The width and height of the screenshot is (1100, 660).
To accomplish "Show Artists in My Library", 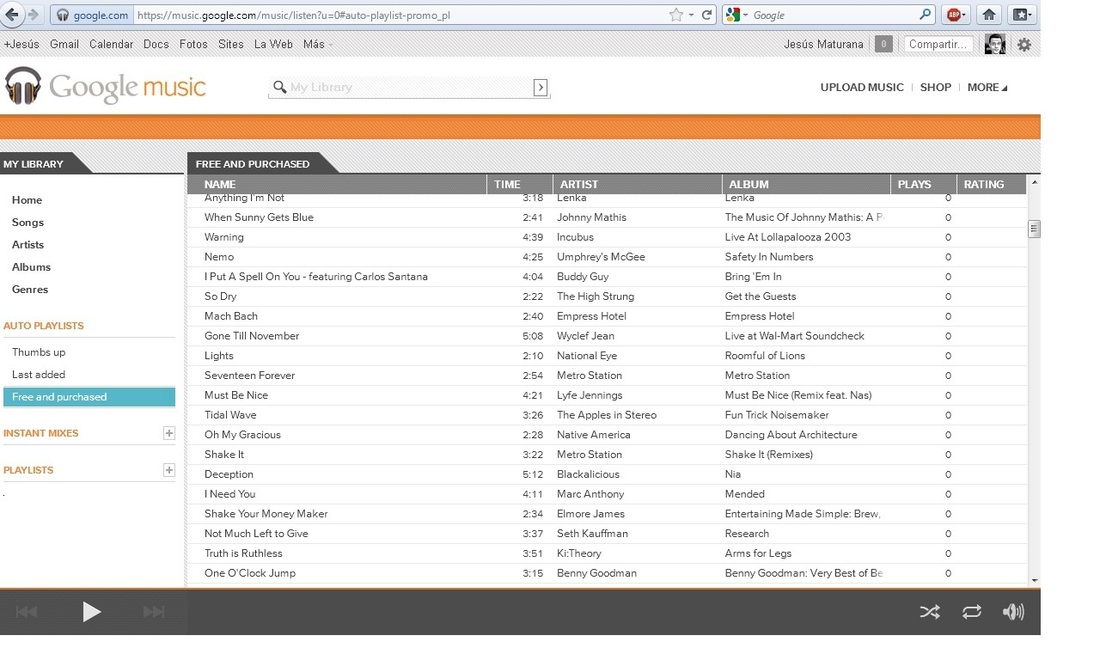I will (x=27, y=245).
